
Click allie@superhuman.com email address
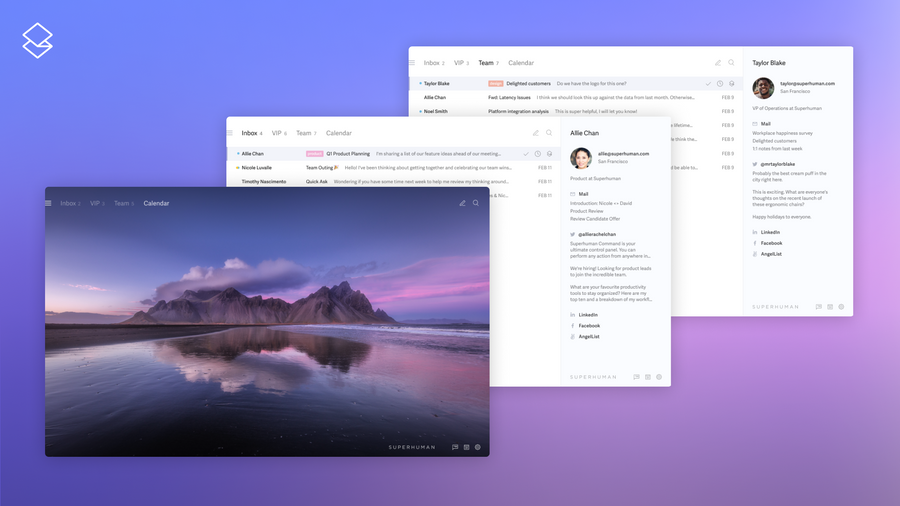pyautogui.click(x=623, y=154)
